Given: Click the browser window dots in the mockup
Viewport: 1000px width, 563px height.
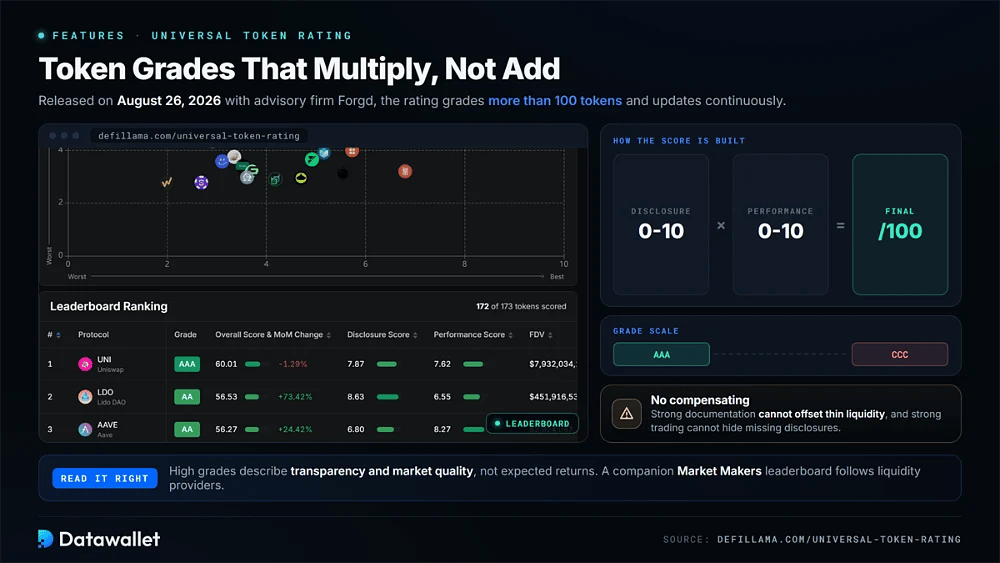Looking at the screenshot, I should (64, 135).
